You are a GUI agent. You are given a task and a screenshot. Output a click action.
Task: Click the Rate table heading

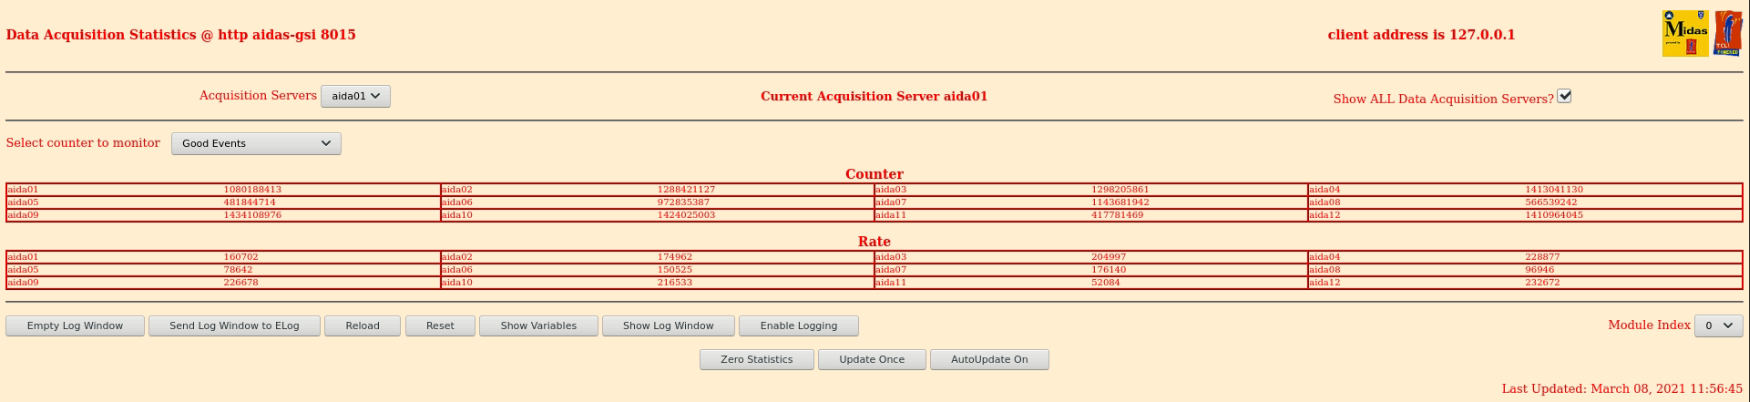874,242
